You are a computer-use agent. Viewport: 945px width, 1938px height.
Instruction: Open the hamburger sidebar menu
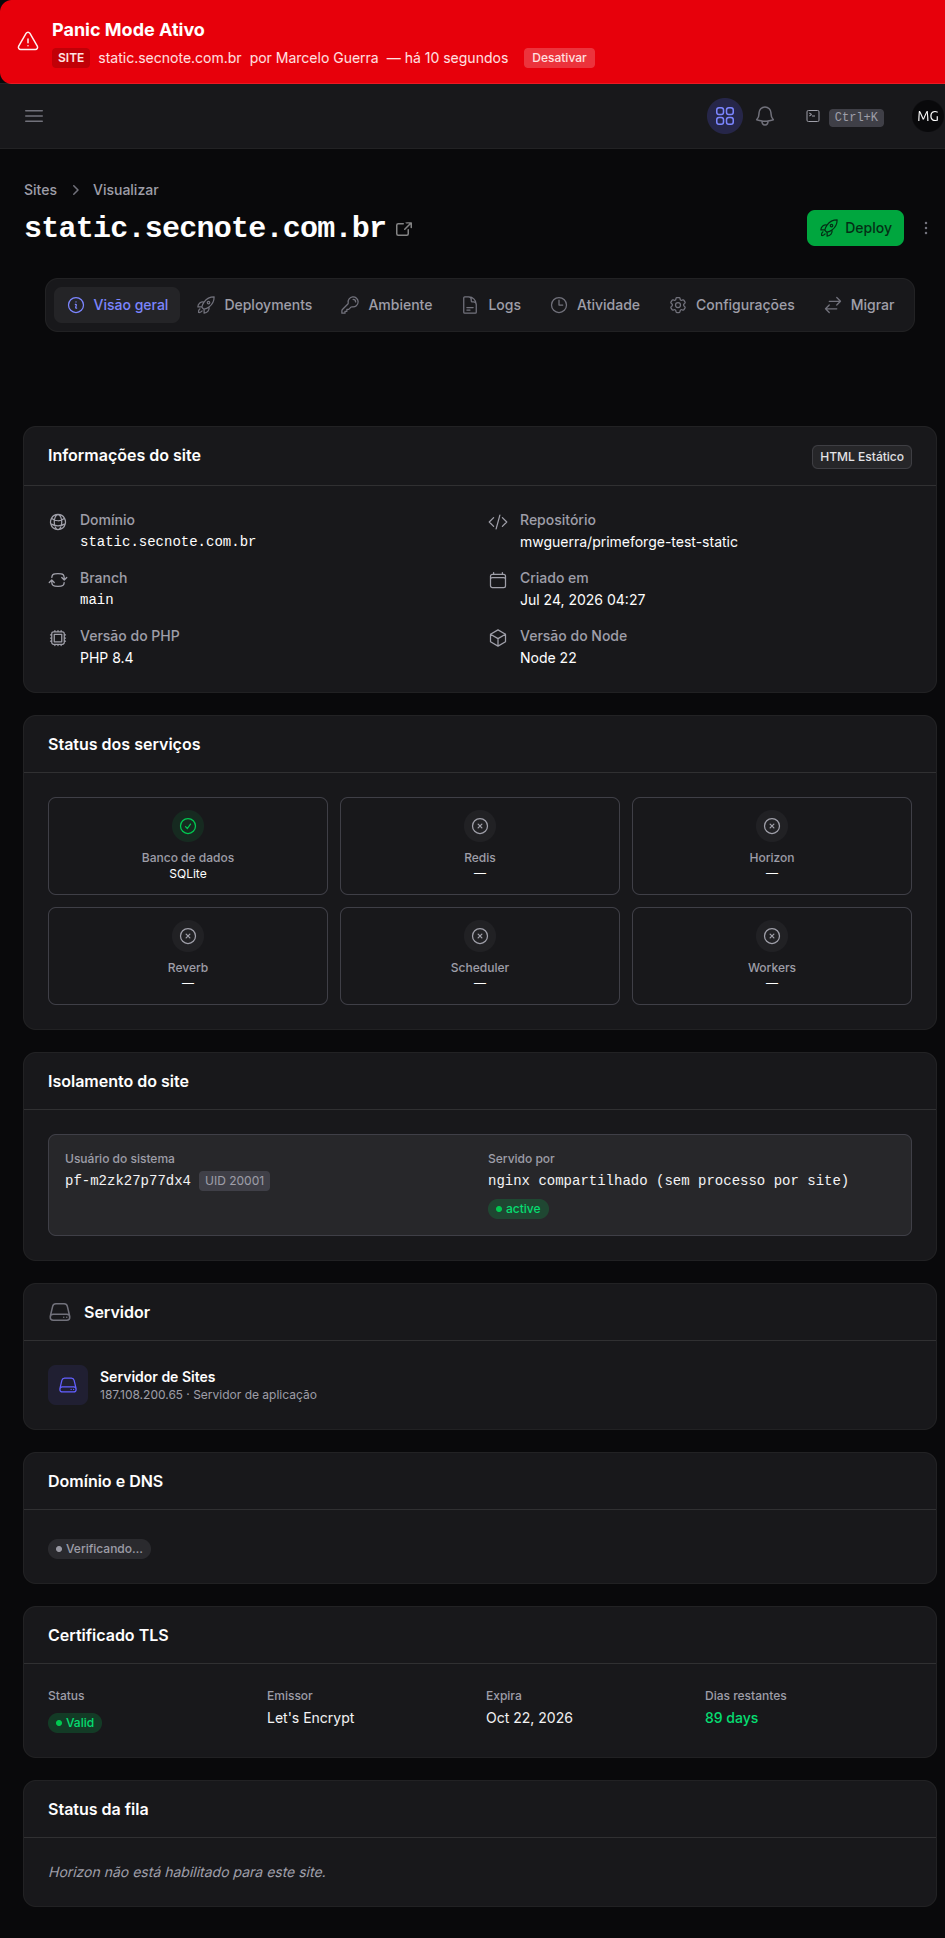[34, 116]
